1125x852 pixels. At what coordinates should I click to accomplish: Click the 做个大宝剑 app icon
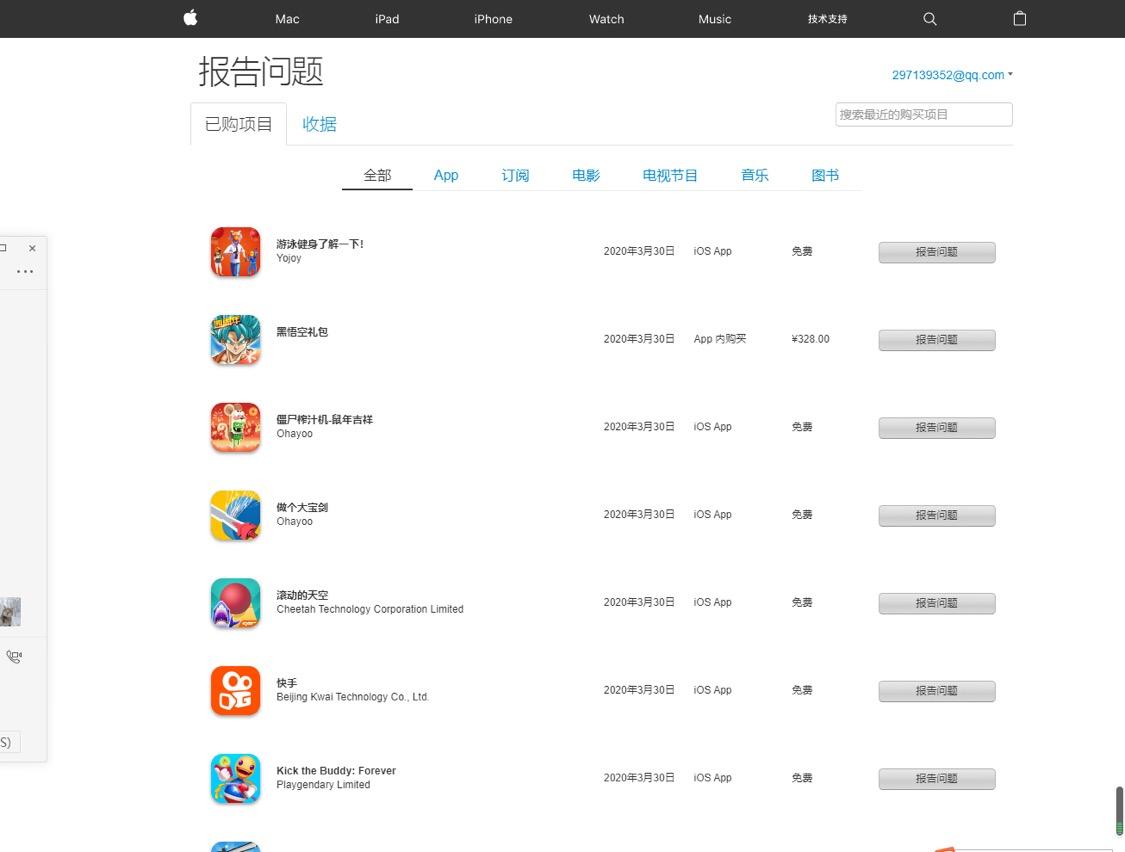point(235,515)
